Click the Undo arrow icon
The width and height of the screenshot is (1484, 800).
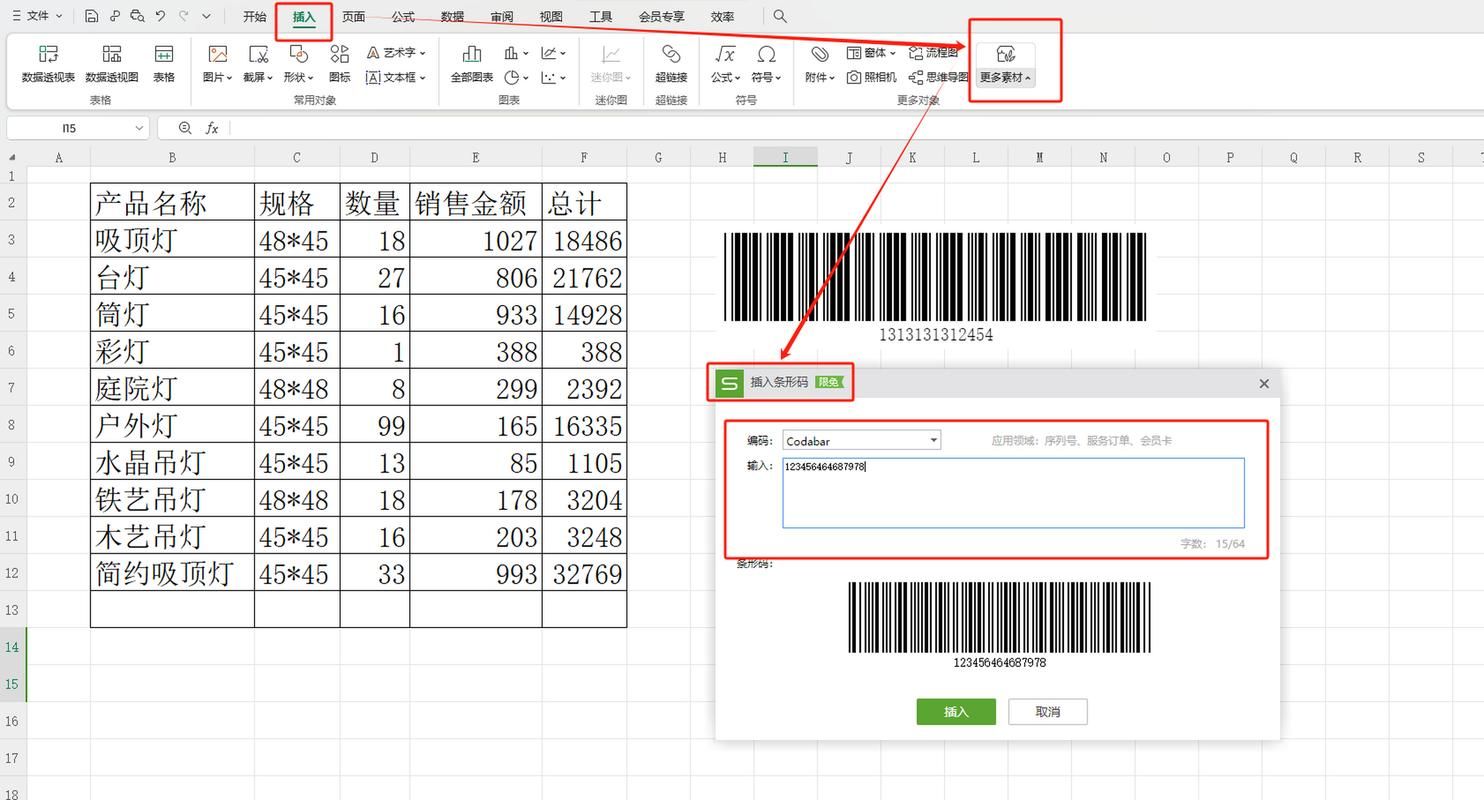(x=160, y=16)
